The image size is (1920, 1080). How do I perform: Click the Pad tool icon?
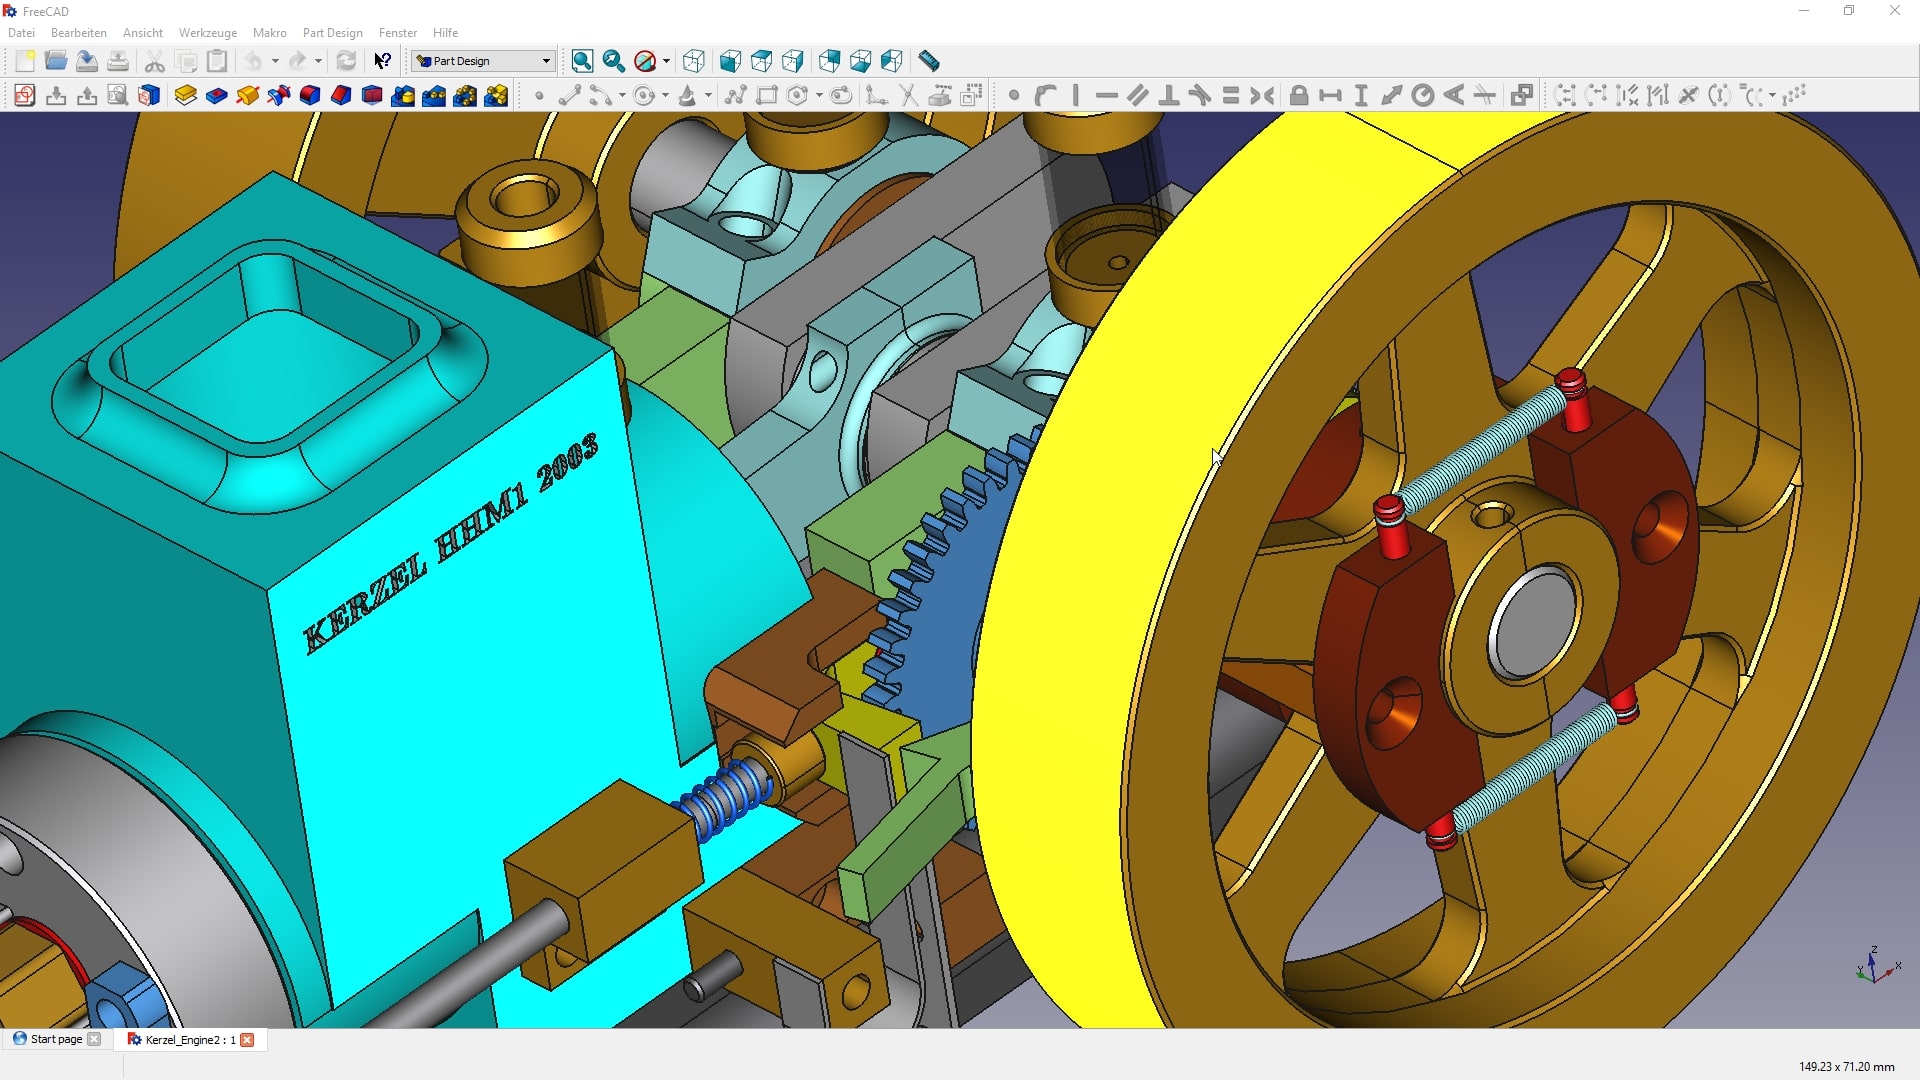coord(185,95)
